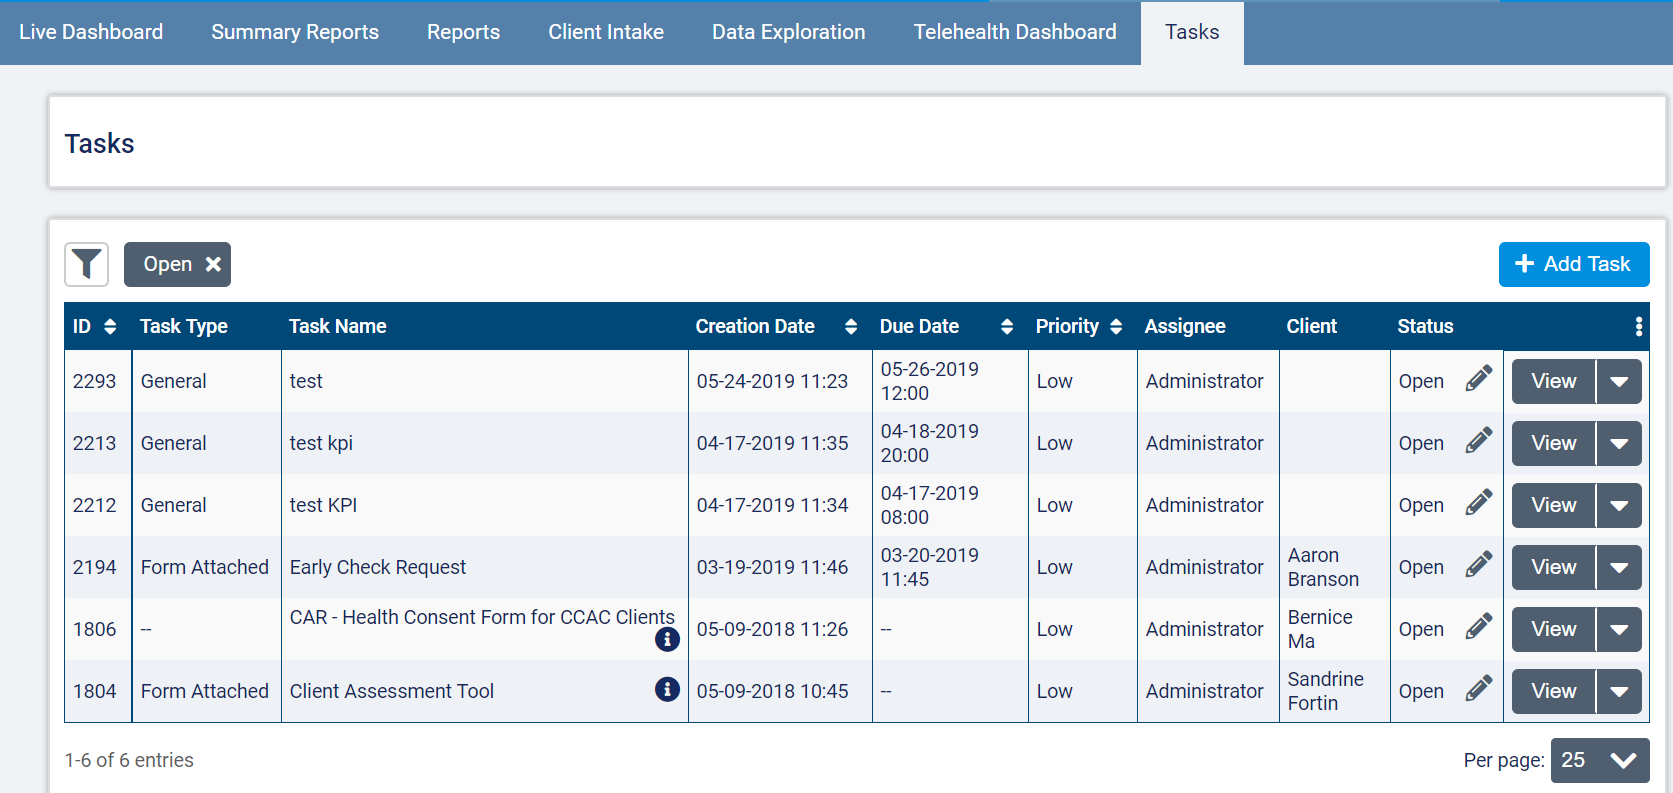View task 2212 test KPI
Screen dimensions: 1673x793
pos(1553,505)
